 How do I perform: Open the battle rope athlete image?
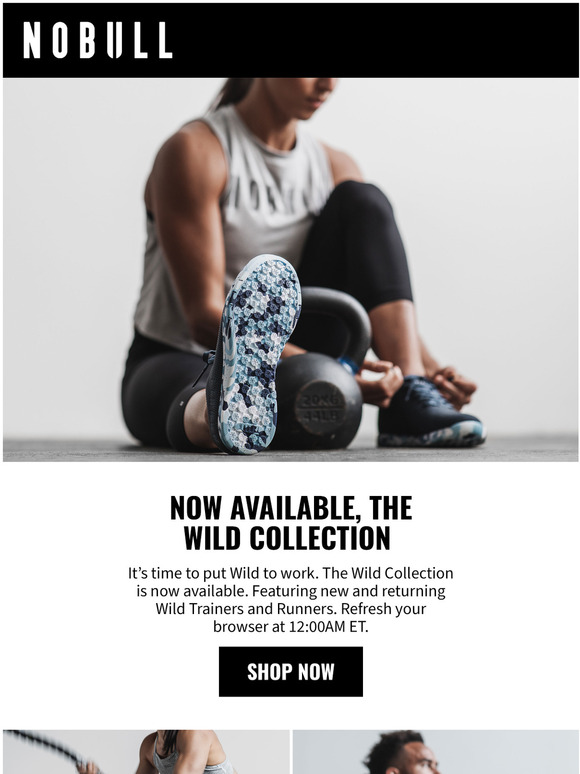click(x=146, y=752)
